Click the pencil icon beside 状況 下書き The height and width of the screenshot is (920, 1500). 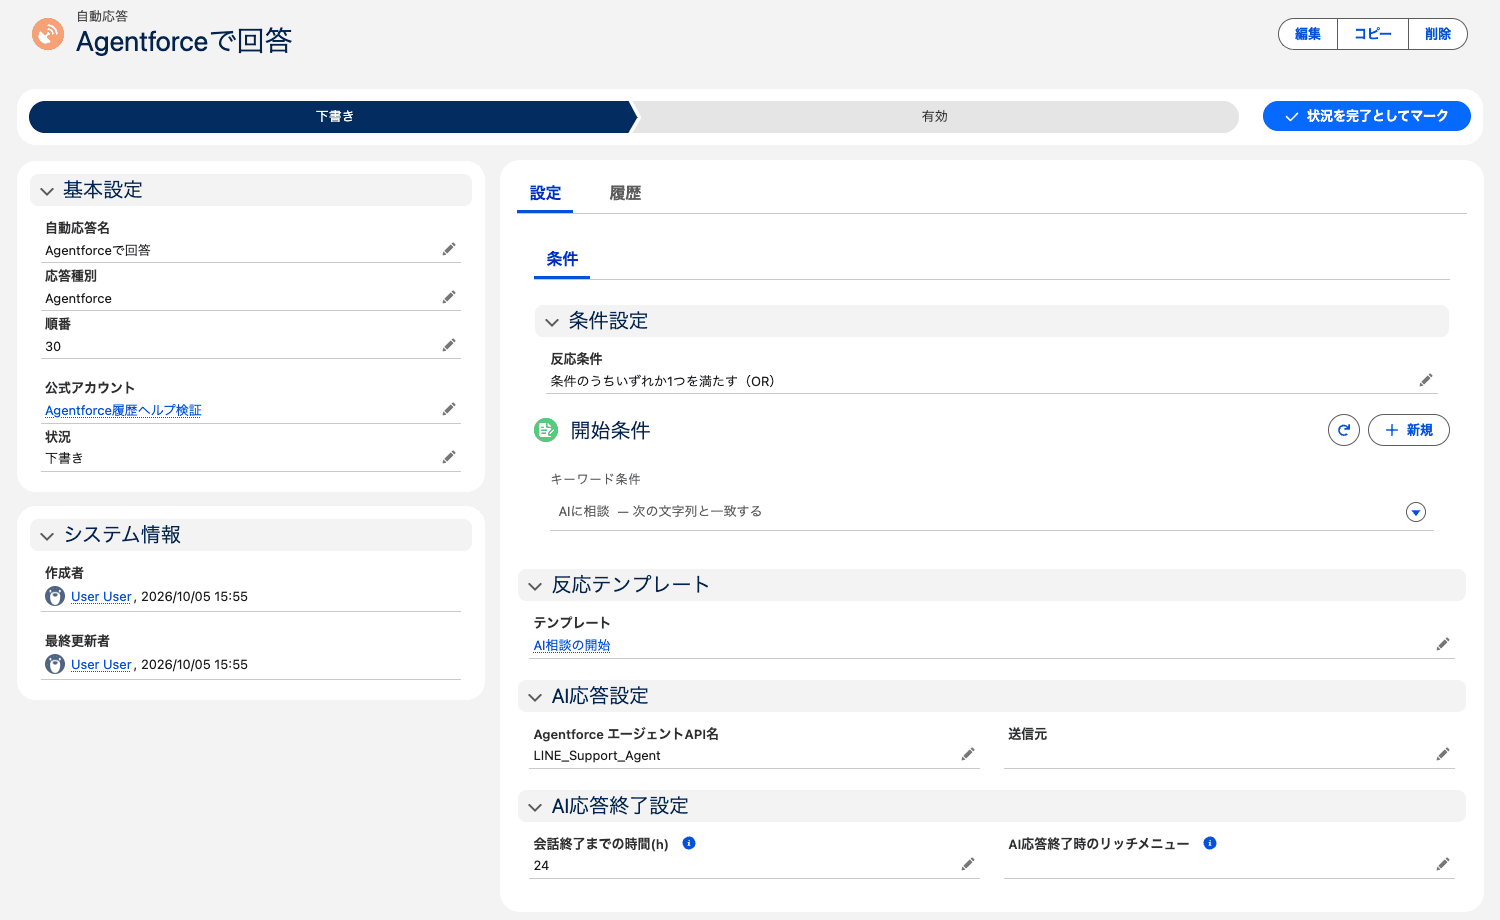pyautogui.click(x=449, y=457)
